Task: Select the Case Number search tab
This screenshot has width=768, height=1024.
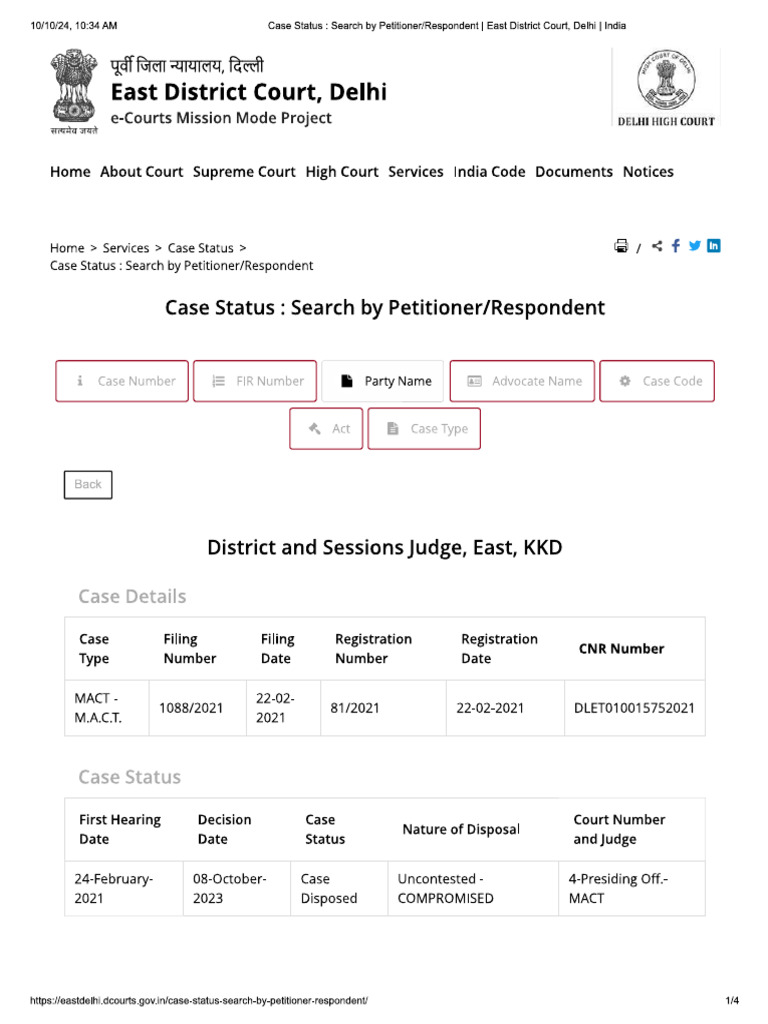Action: [x=122, y=381]
